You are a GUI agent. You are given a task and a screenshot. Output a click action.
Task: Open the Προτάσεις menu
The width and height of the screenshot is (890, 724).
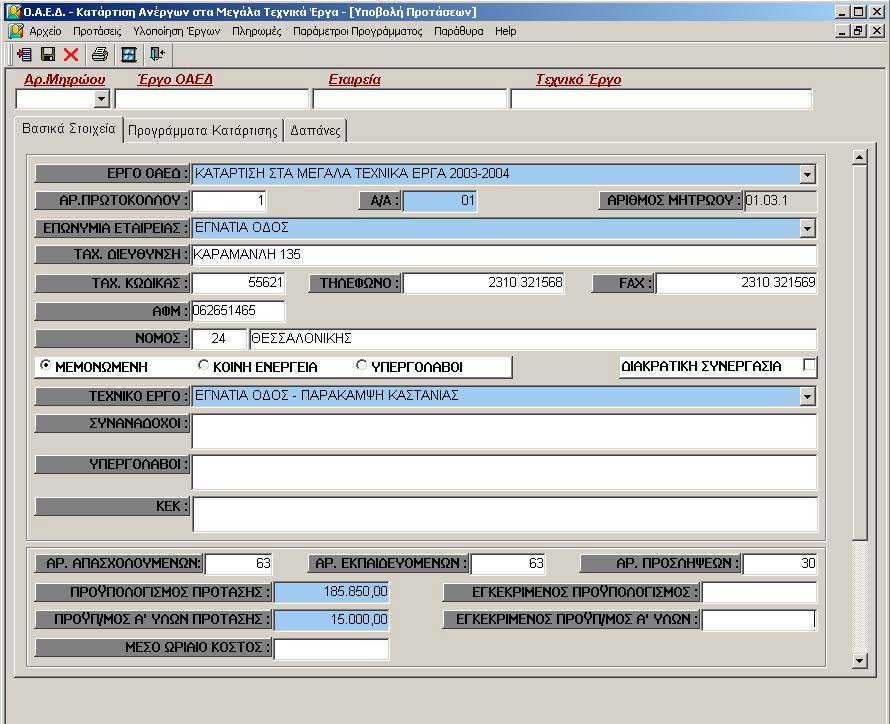[x=97, y=31]
